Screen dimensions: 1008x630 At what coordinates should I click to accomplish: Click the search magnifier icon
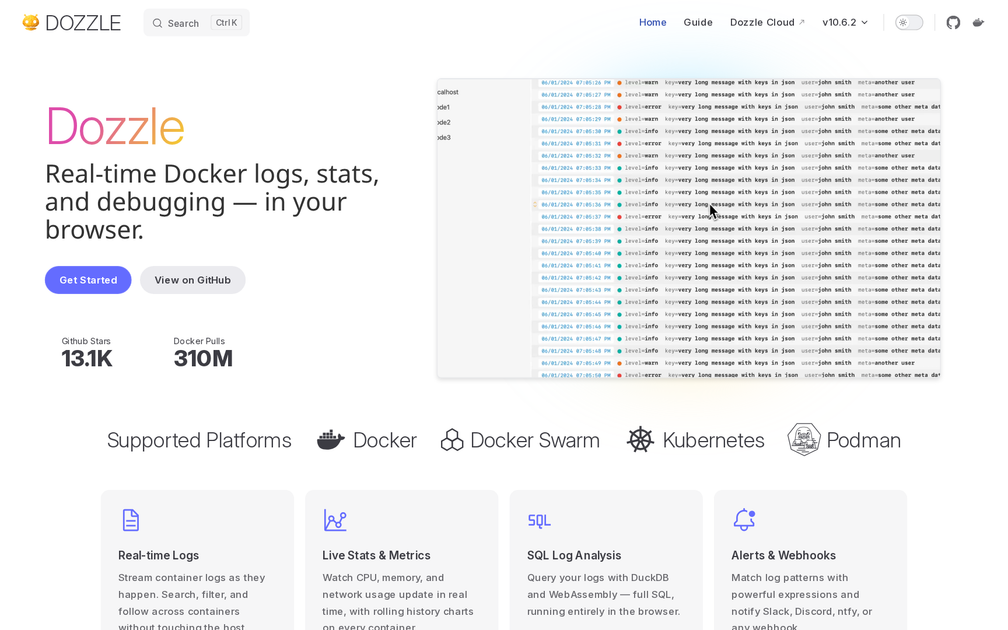click(158, 23)
